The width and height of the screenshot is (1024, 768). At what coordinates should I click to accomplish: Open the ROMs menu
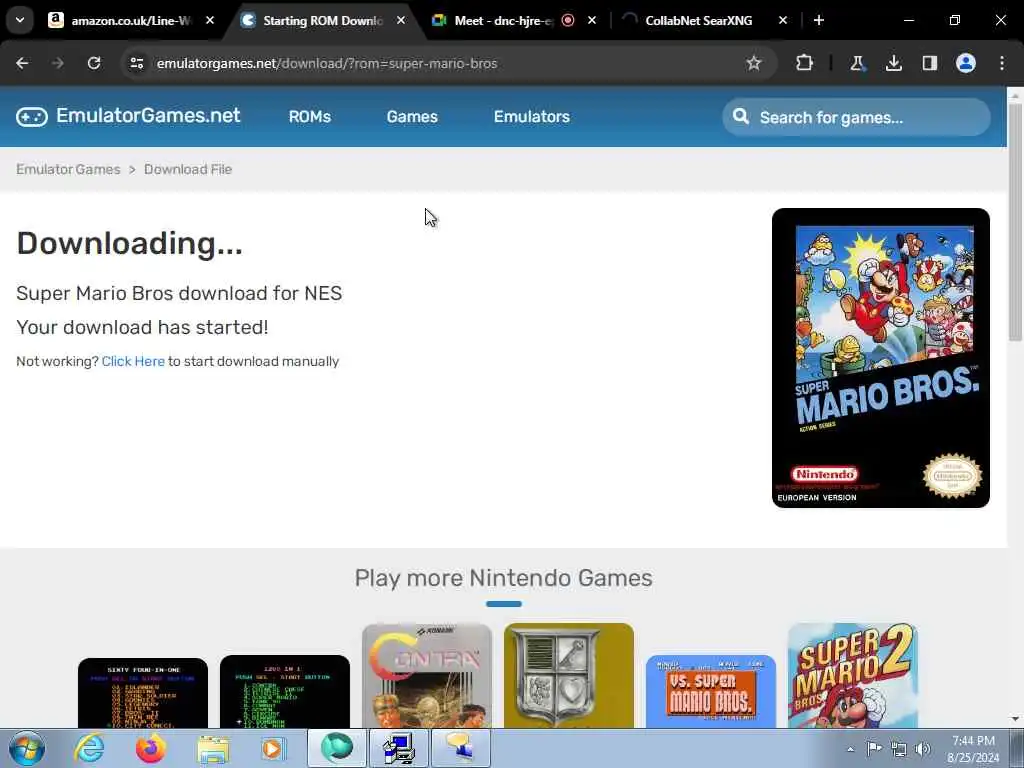(310, 117)
